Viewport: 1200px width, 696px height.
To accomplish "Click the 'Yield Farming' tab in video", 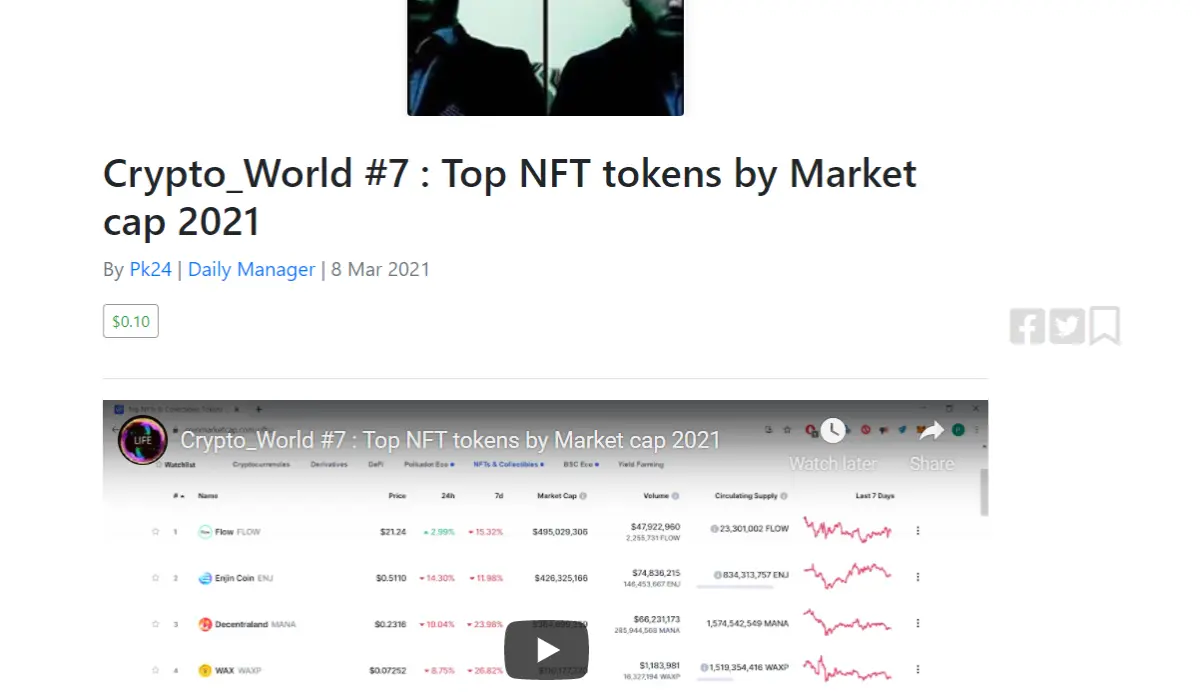I will (641, 465).
